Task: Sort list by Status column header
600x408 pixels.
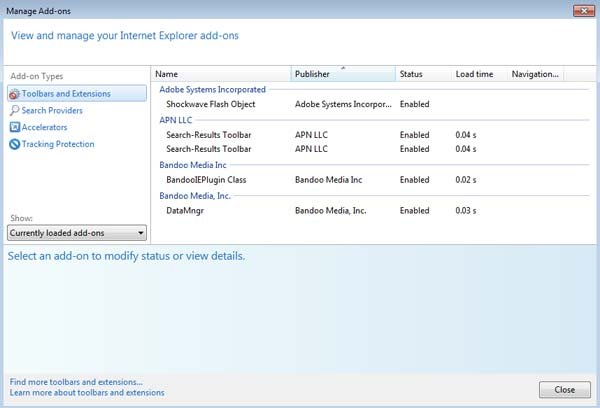Action: pos(424,74)
